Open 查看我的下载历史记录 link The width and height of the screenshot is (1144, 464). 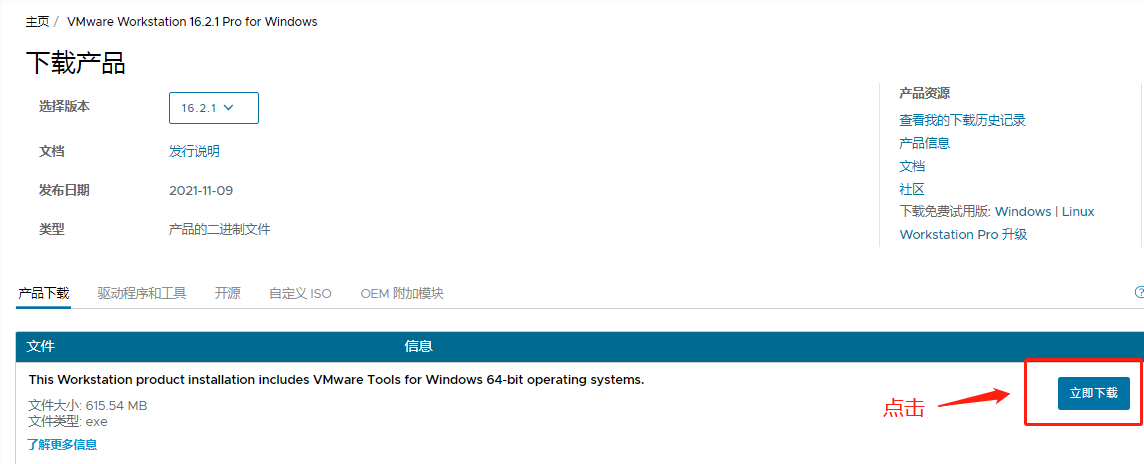coord(962,120)
